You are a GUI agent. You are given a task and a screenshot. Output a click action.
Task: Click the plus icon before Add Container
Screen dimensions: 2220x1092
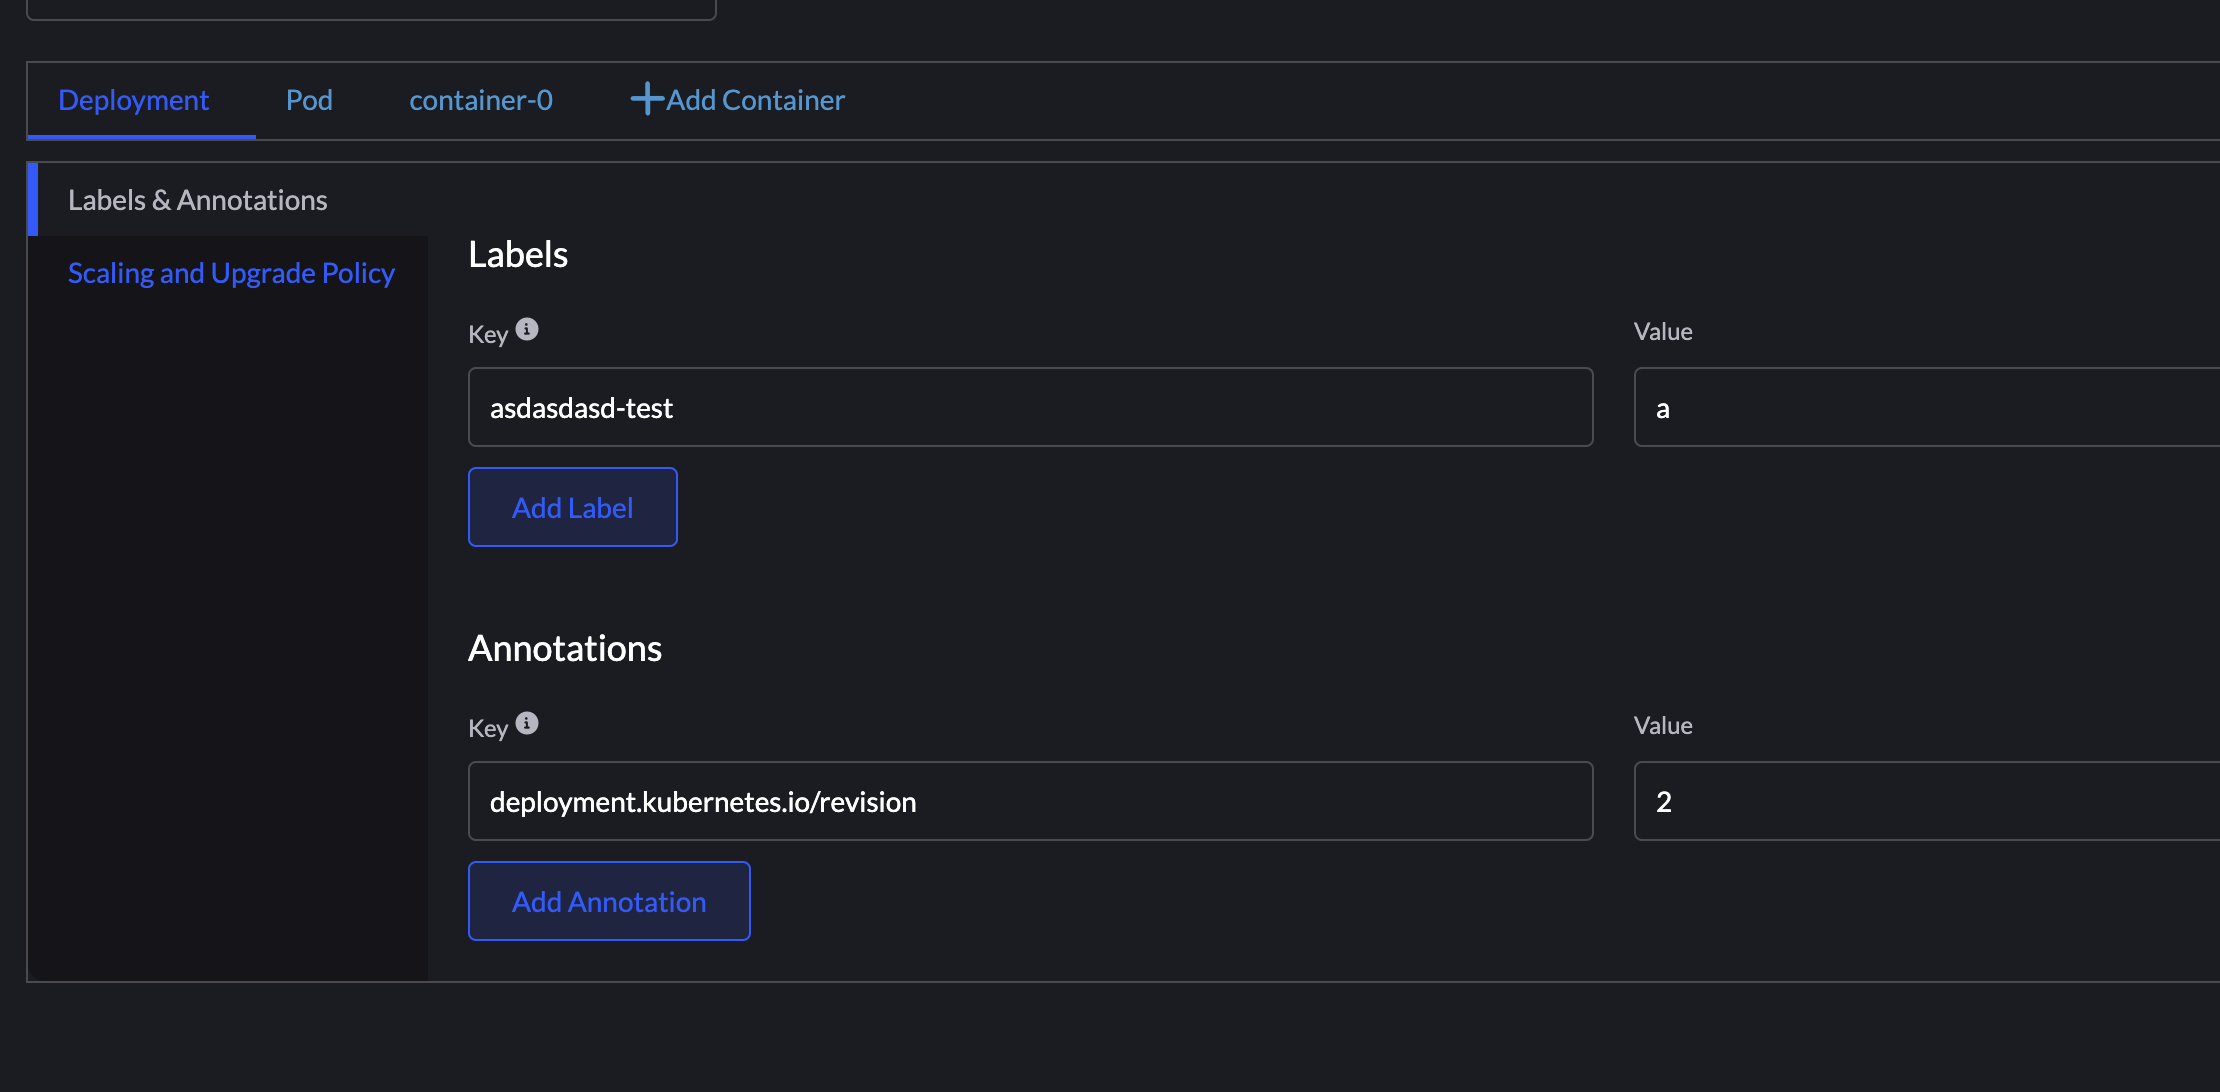(x=647, y=99)
